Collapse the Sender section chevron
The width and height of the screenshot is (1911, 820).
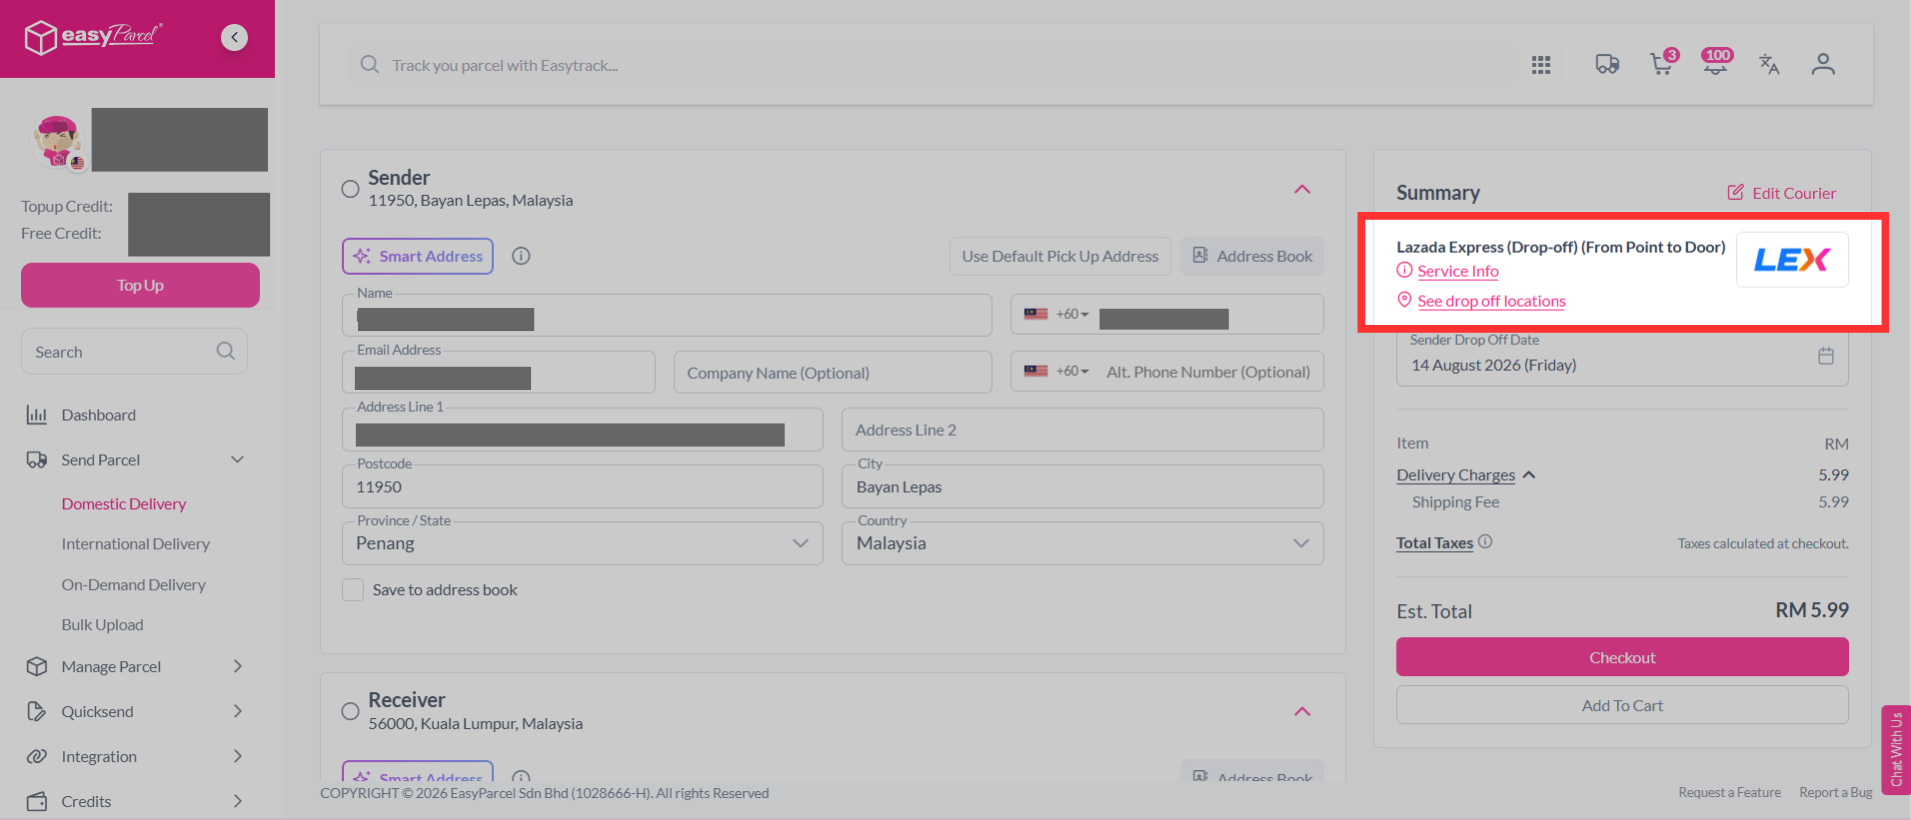pos(1302,189)
